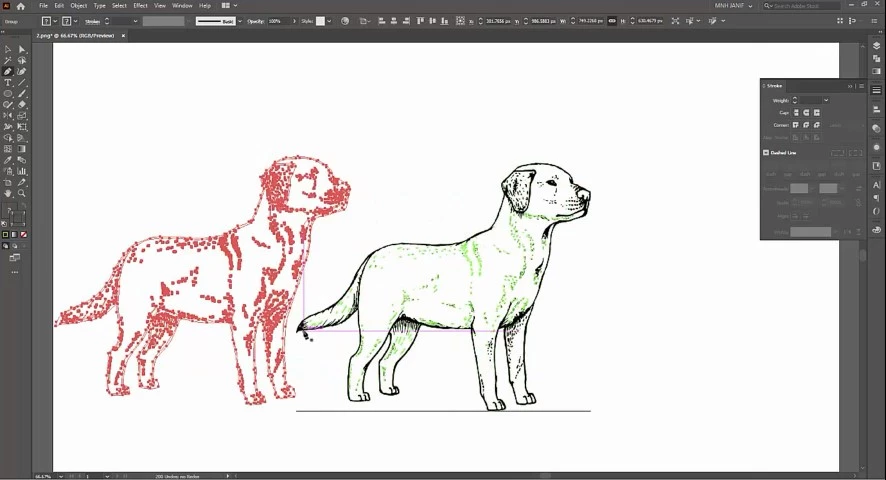Select the Blend tool
Image resolution: width=886 pixels, height=480 pixels.
[21, 160]
